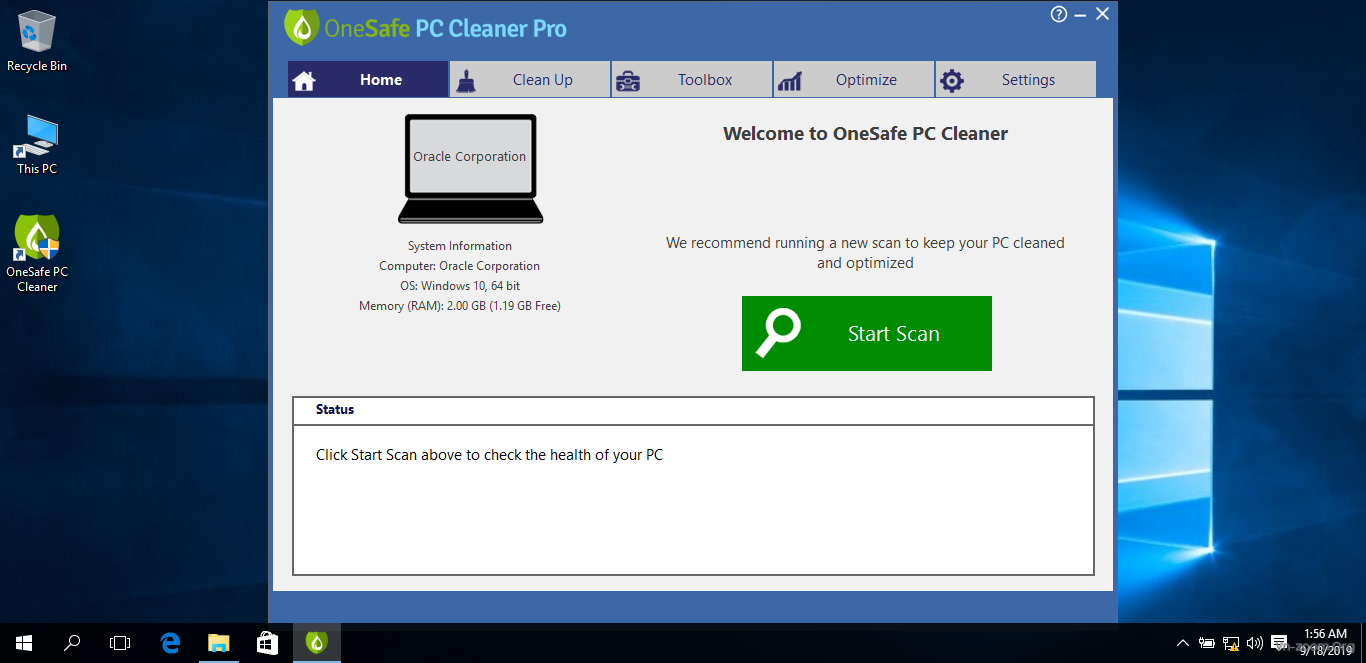Open taskbar search magnifier
Screen dimensions: 1366x663
pos(72,643)
